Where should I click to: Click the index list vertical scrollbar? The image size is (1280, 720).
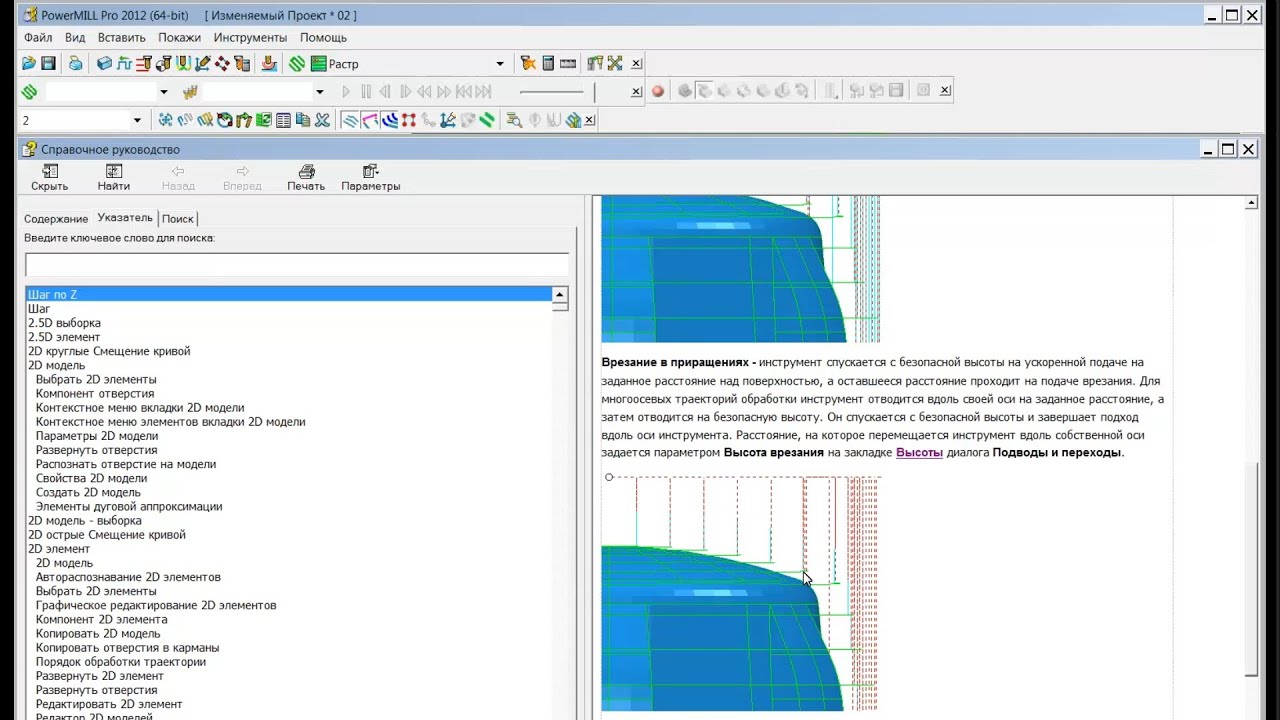[560, 503]
